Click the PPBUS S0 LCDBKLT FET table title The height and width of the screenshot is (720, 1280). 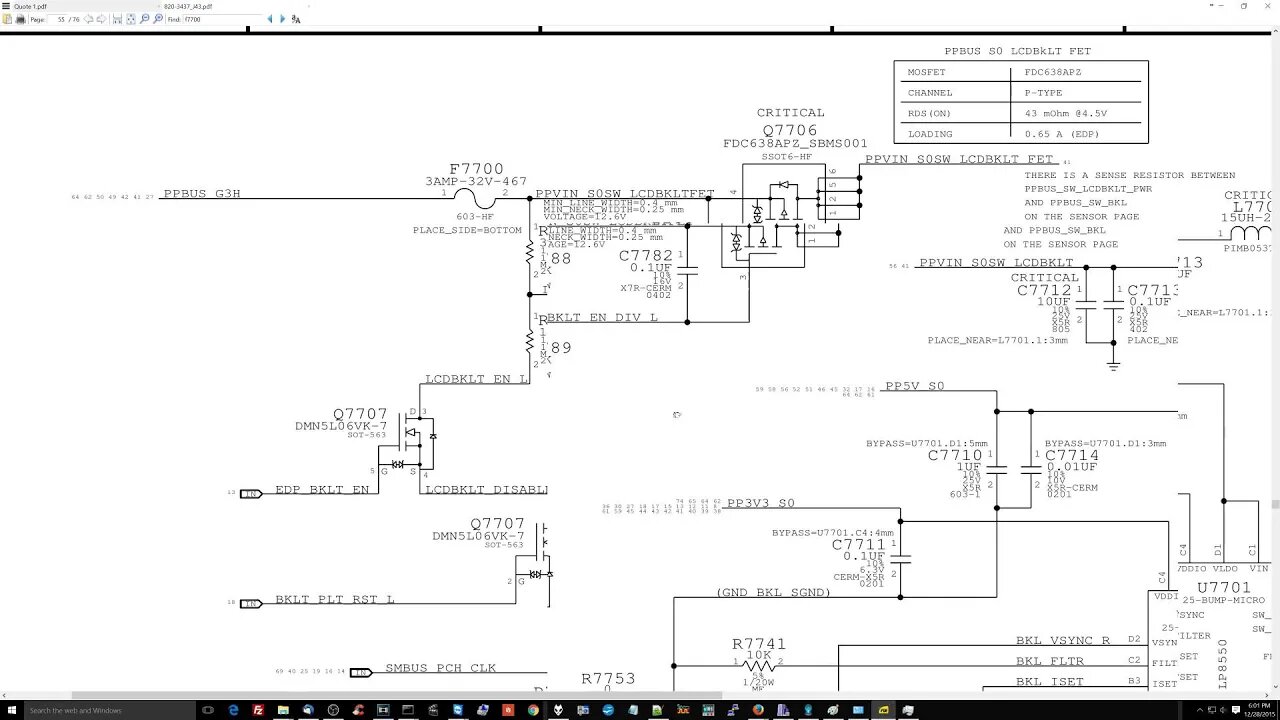tap(1017, 51)
